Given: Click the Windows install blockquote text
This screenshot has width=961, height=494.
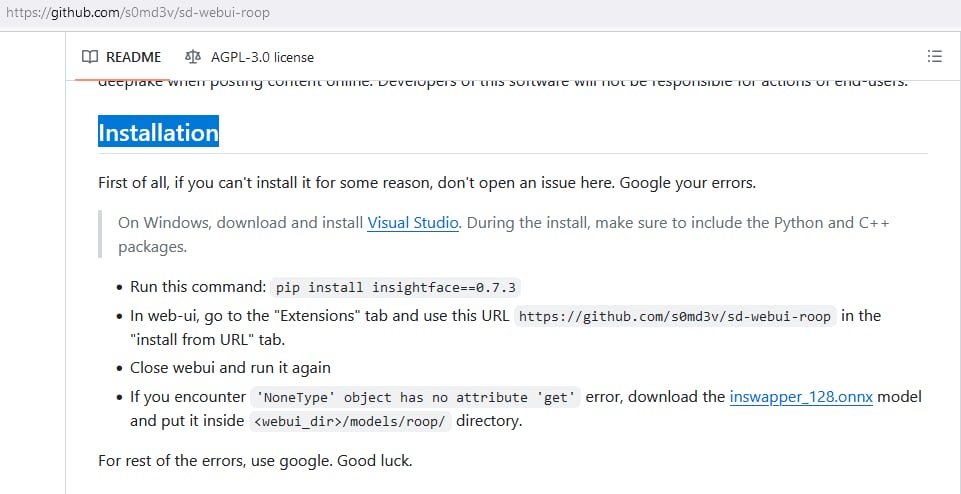Looking at the screenshot, I should point(504,234).
